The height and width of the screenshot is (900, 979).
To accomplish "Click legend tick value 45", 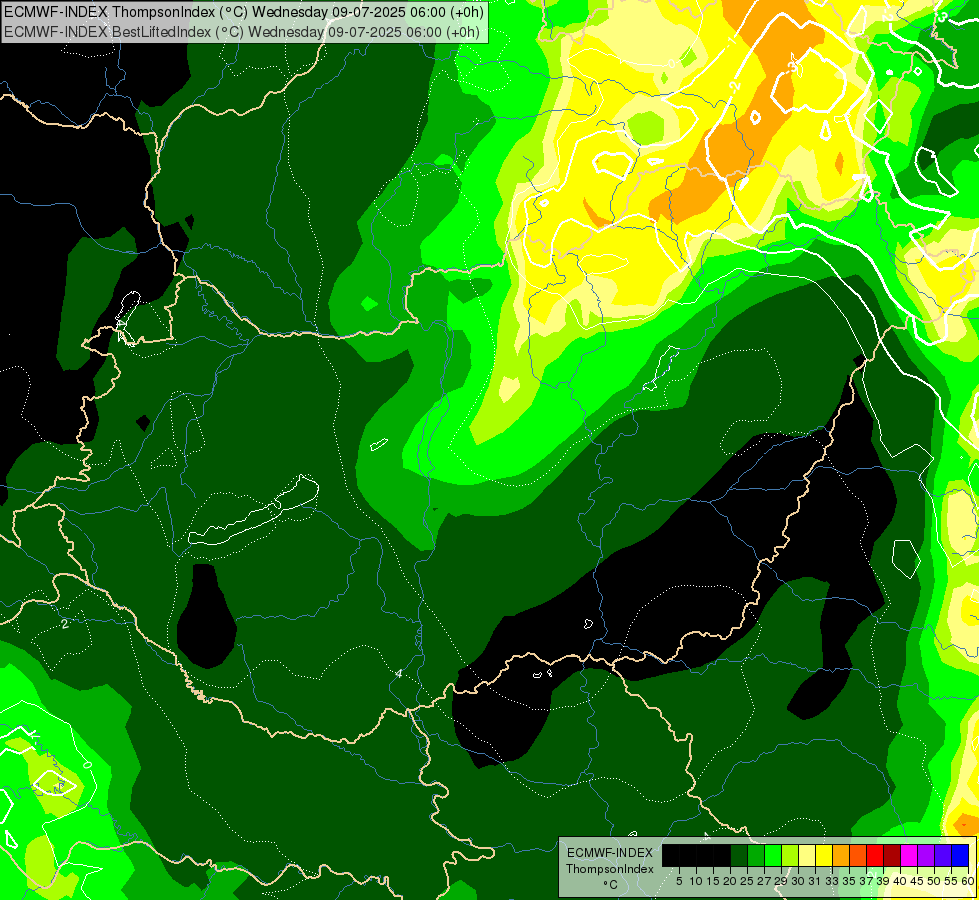I will coord(918,881).
